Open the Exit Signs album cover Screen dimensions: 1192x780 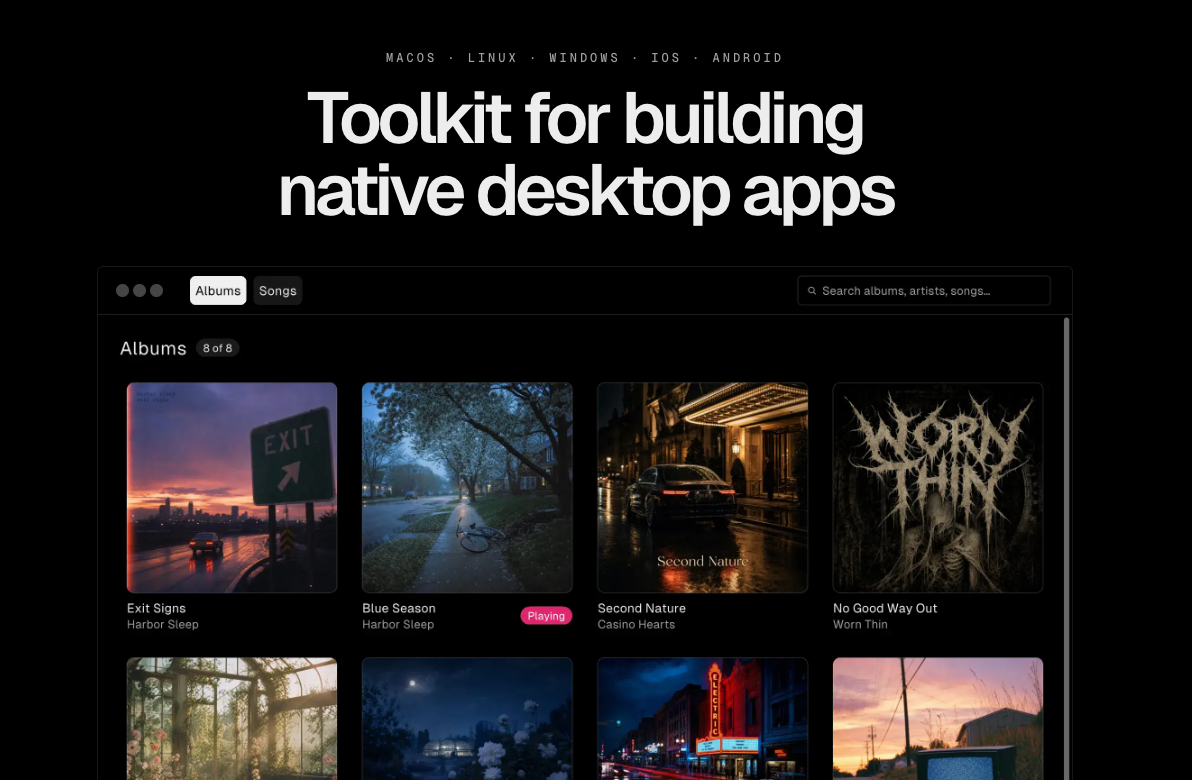click(232, 487)
